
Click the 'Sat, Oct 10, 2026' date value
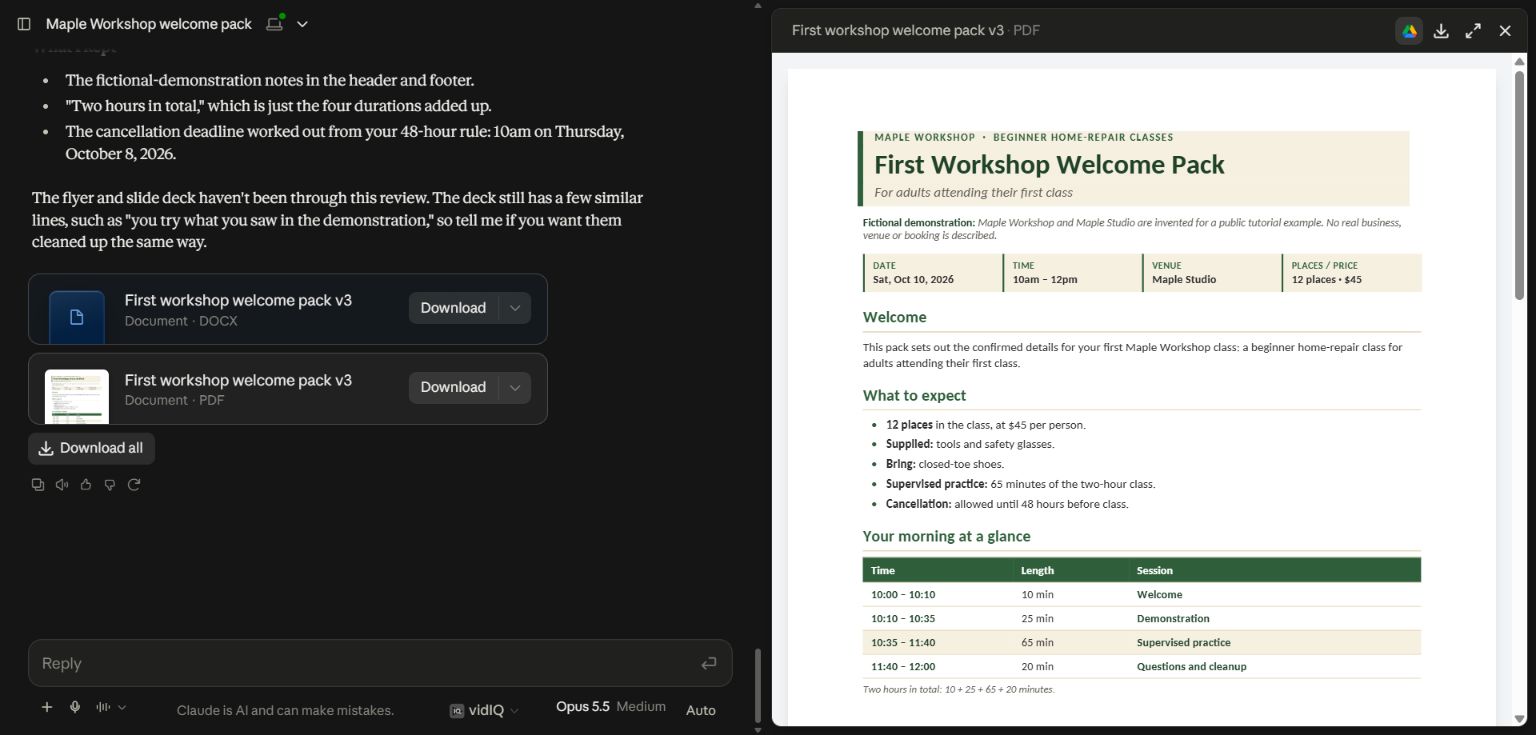click(x=913, y=279)
